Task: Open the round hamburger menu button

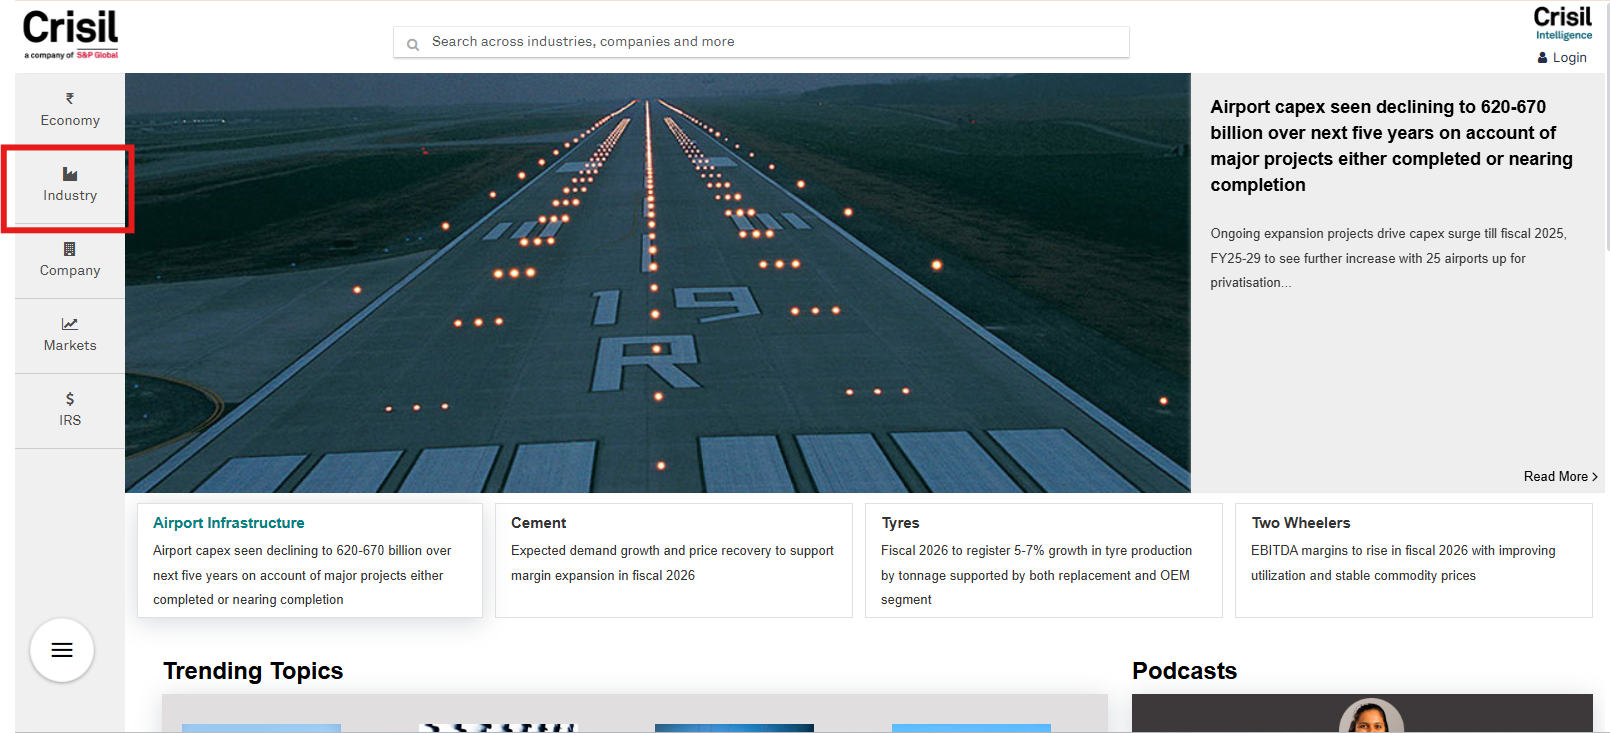Action: pyautogui.click(x=62, y=650)
